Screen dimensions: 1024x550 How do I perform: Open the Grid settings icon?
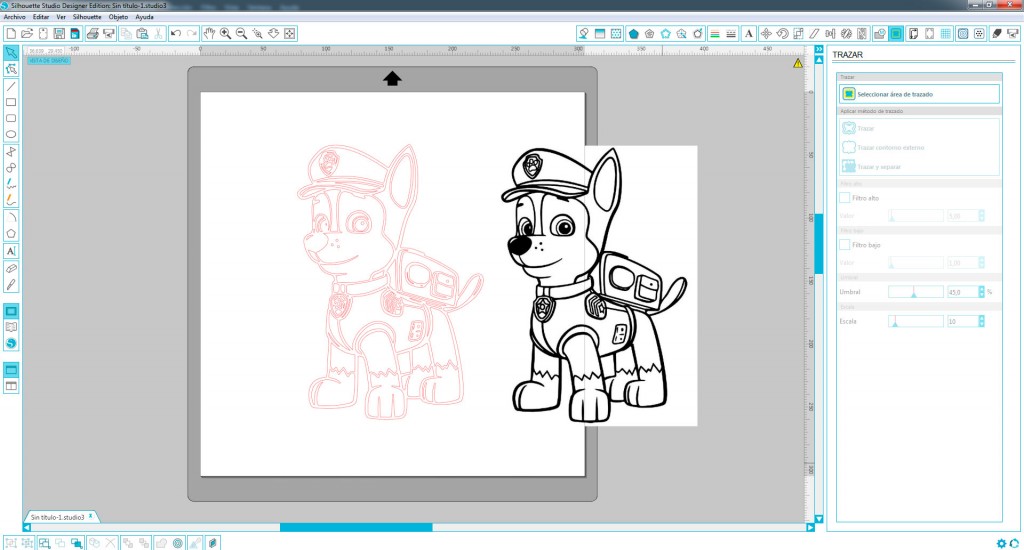click(x=946, y=33)
